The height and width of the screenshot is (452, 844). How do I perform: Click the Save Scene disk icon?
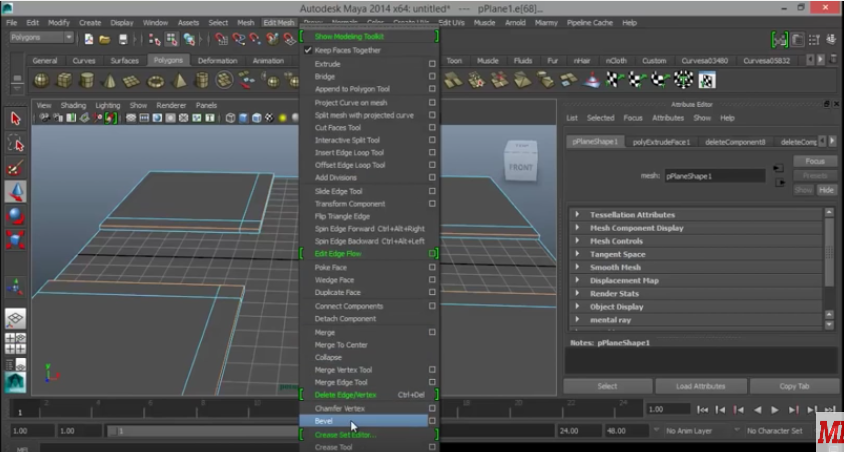(x=123, y=38)
